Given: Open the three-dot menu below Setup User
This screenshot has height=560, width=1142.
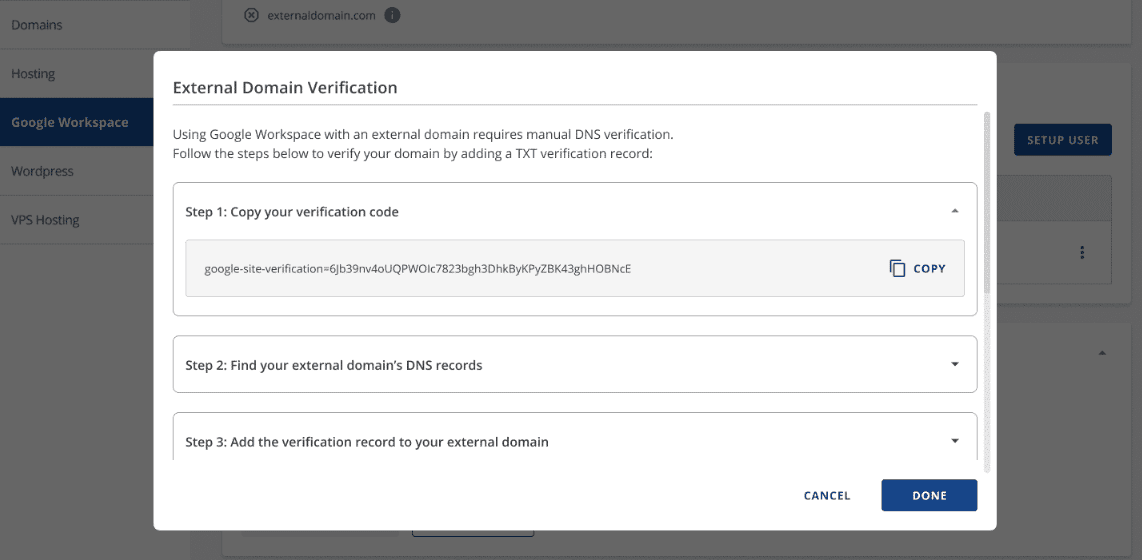Looking at the screenshot, I should 1082,253.
